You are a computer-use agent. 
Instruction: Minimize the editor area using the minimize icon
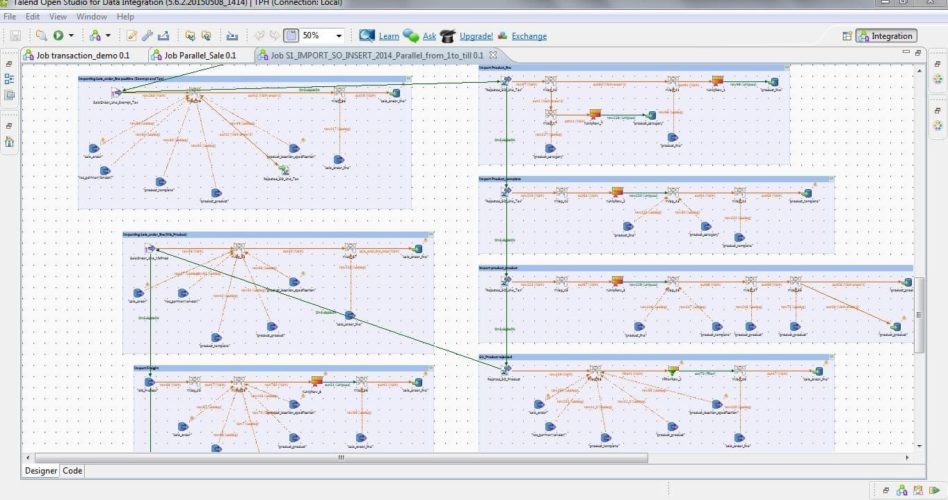coord(906,51)
